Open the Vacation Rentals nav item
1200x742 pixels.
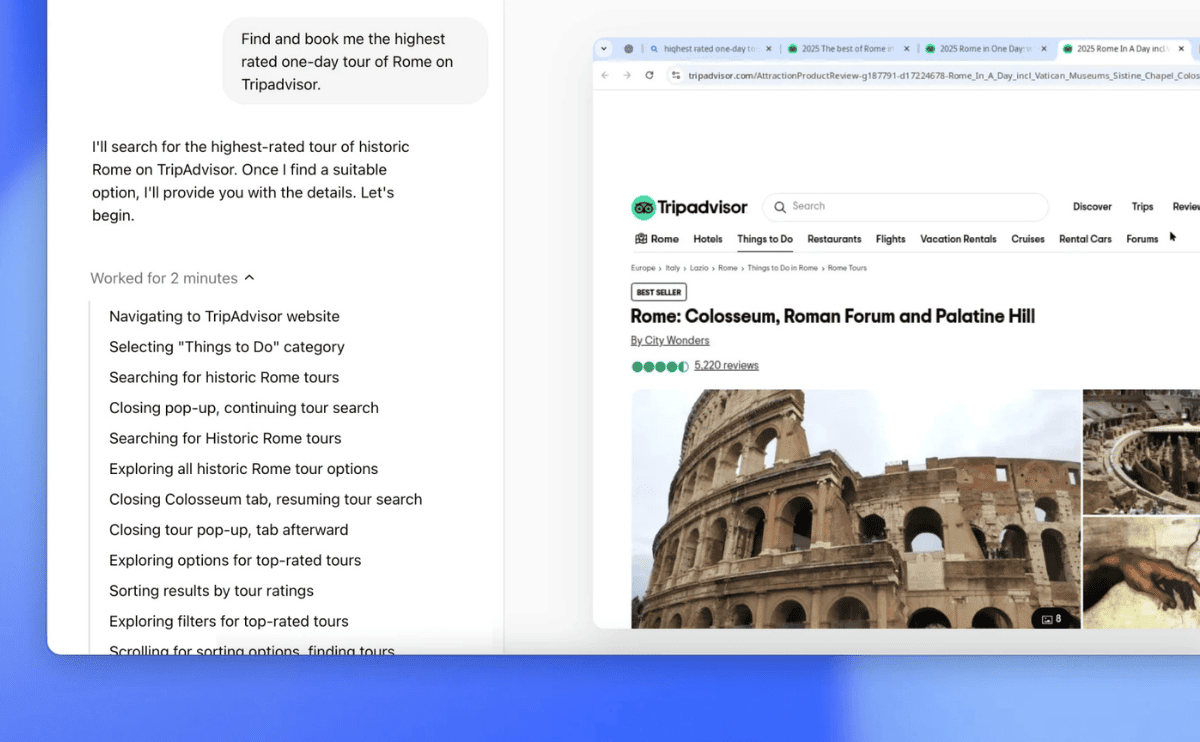tap(958, 239)
